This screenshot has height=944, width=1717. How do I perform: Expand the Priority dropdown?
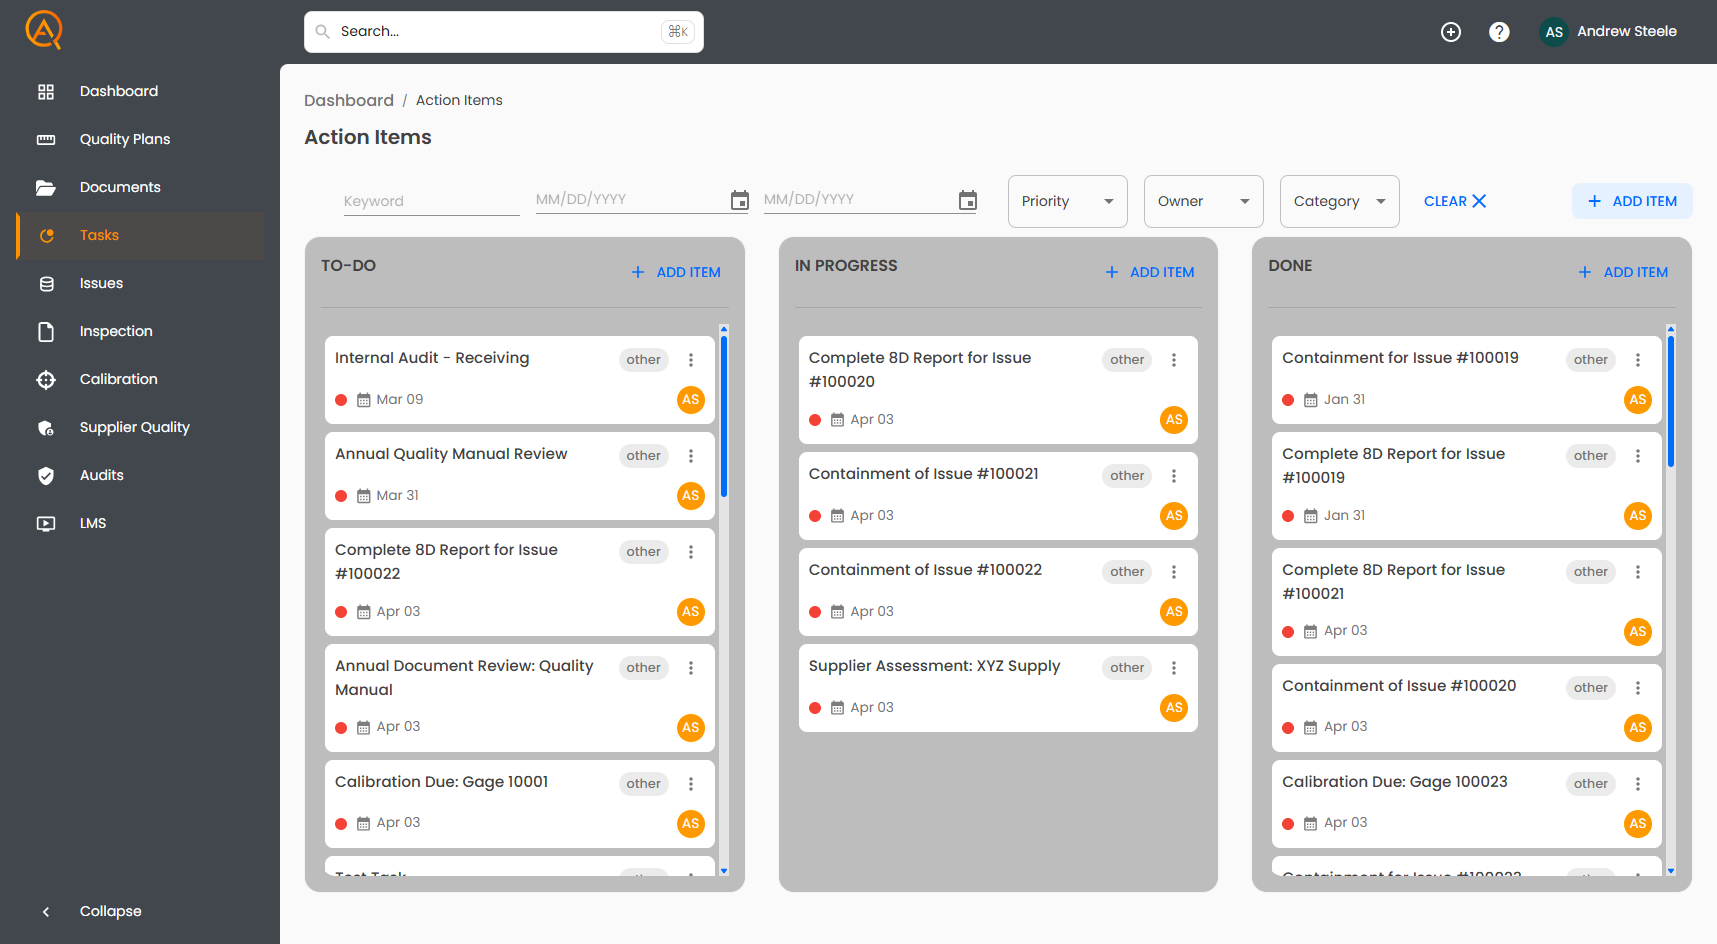1068,201
